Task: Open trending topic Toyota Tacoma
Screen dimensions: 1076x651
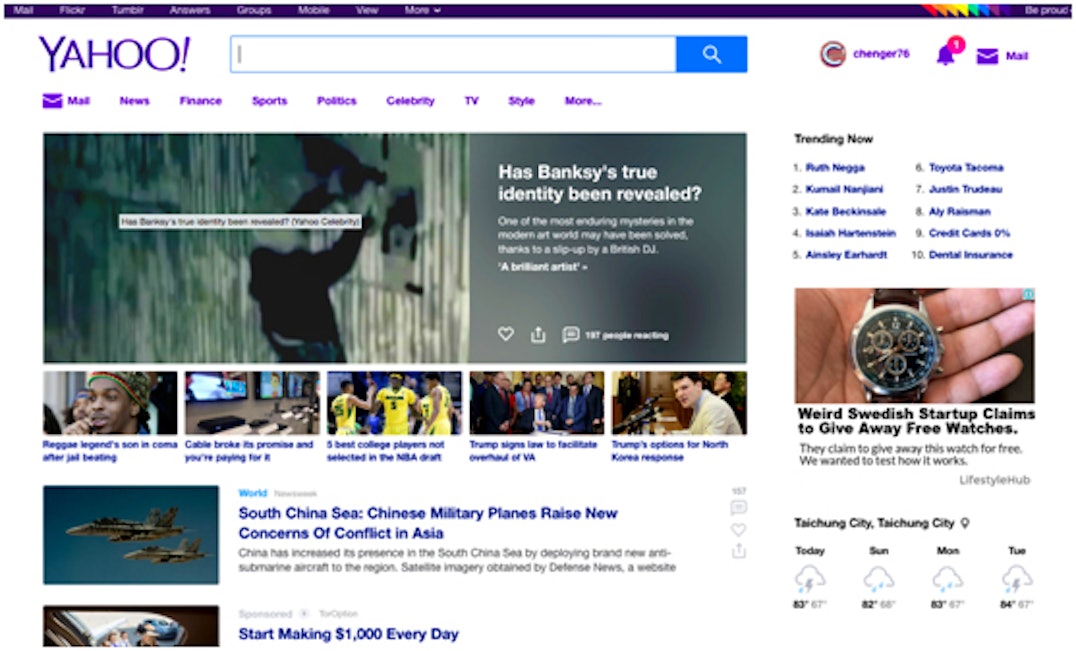Action: pos(966,167)
